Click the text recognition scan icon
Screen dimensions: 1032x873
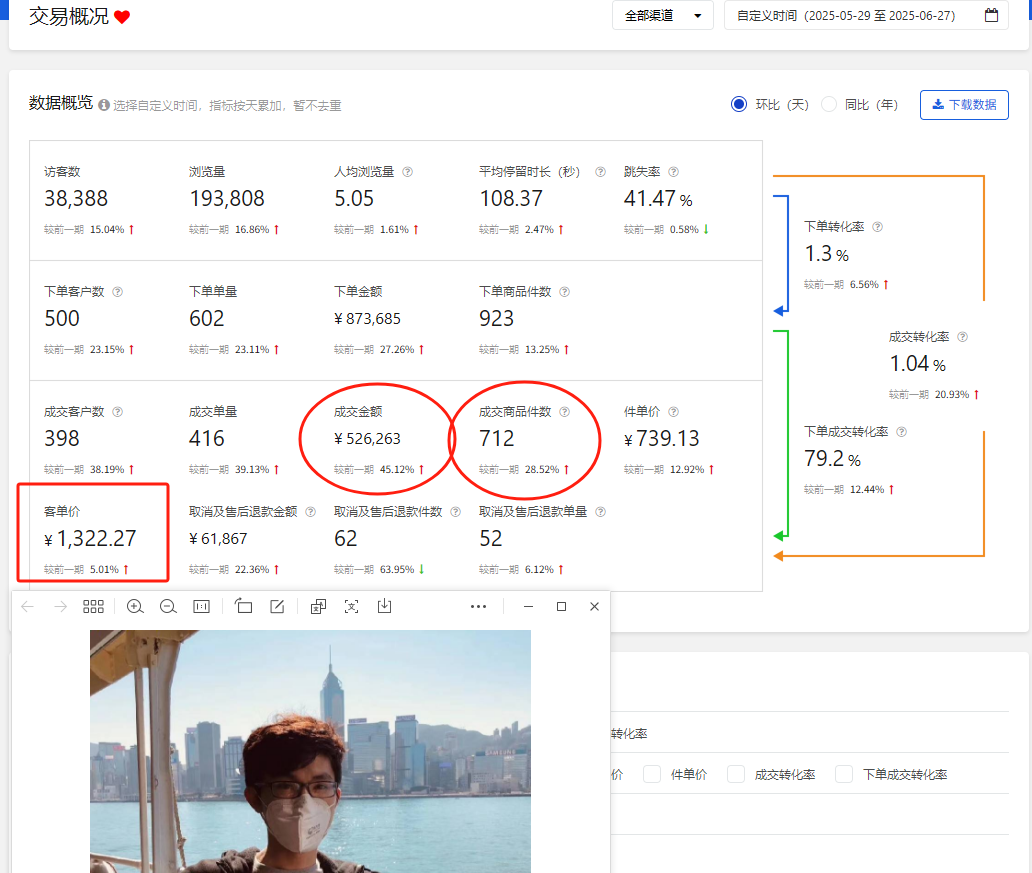coord(351,607)
